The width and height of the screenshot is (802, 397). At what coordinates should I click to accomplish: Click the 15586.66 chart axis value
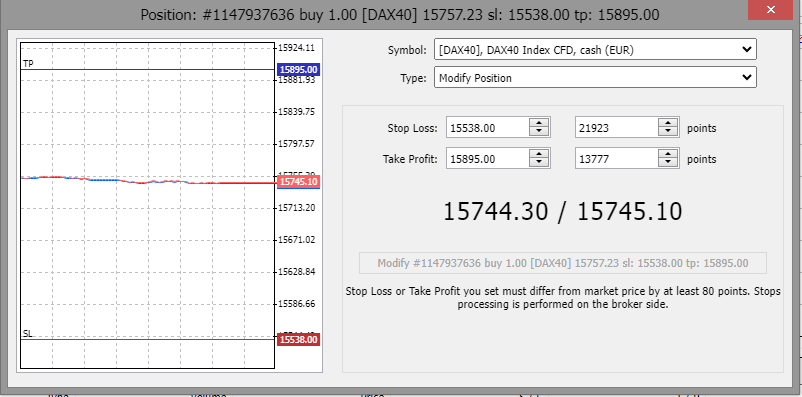click(x=296, y=304)
